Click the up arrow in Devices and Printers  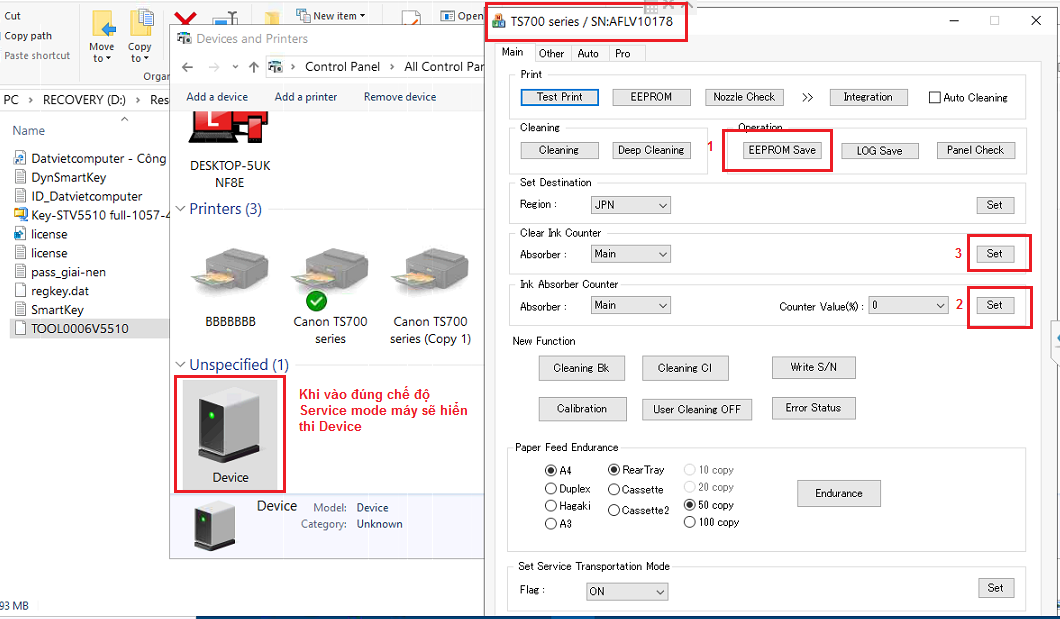click(x=254, y=67)
